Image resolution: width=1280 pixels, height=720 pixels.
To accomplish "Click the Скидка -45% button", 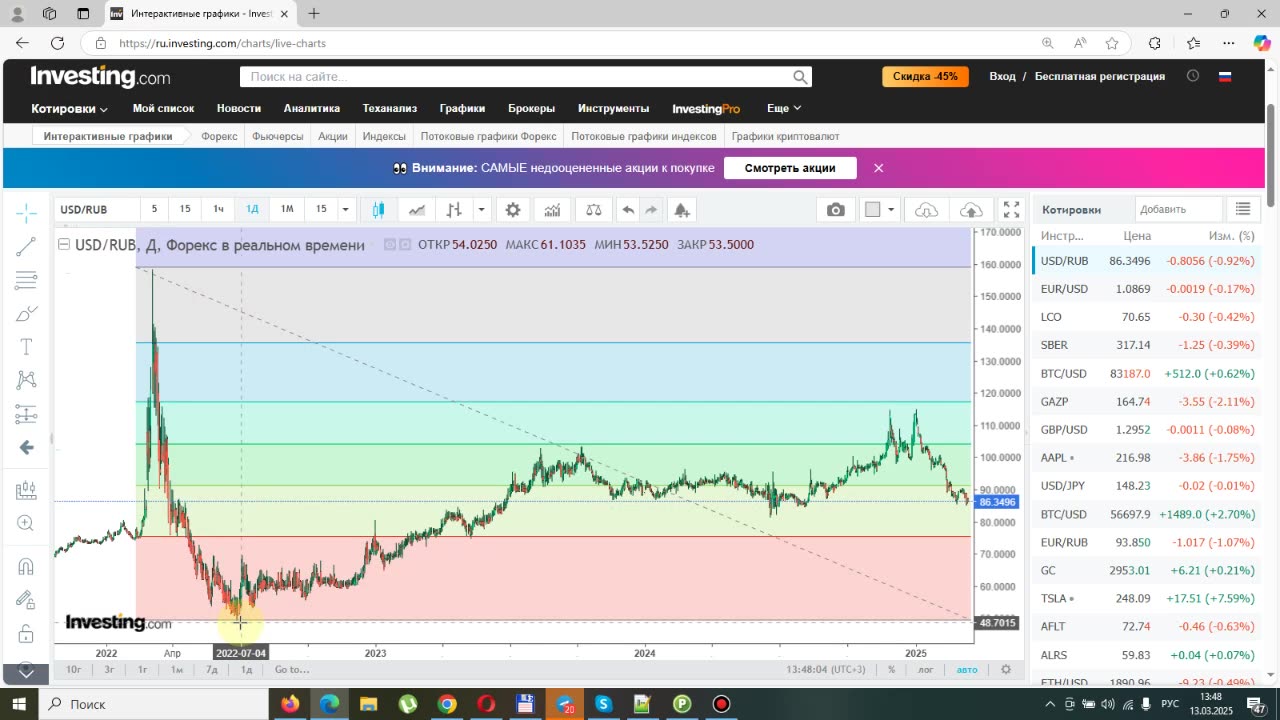I will 925,76.
